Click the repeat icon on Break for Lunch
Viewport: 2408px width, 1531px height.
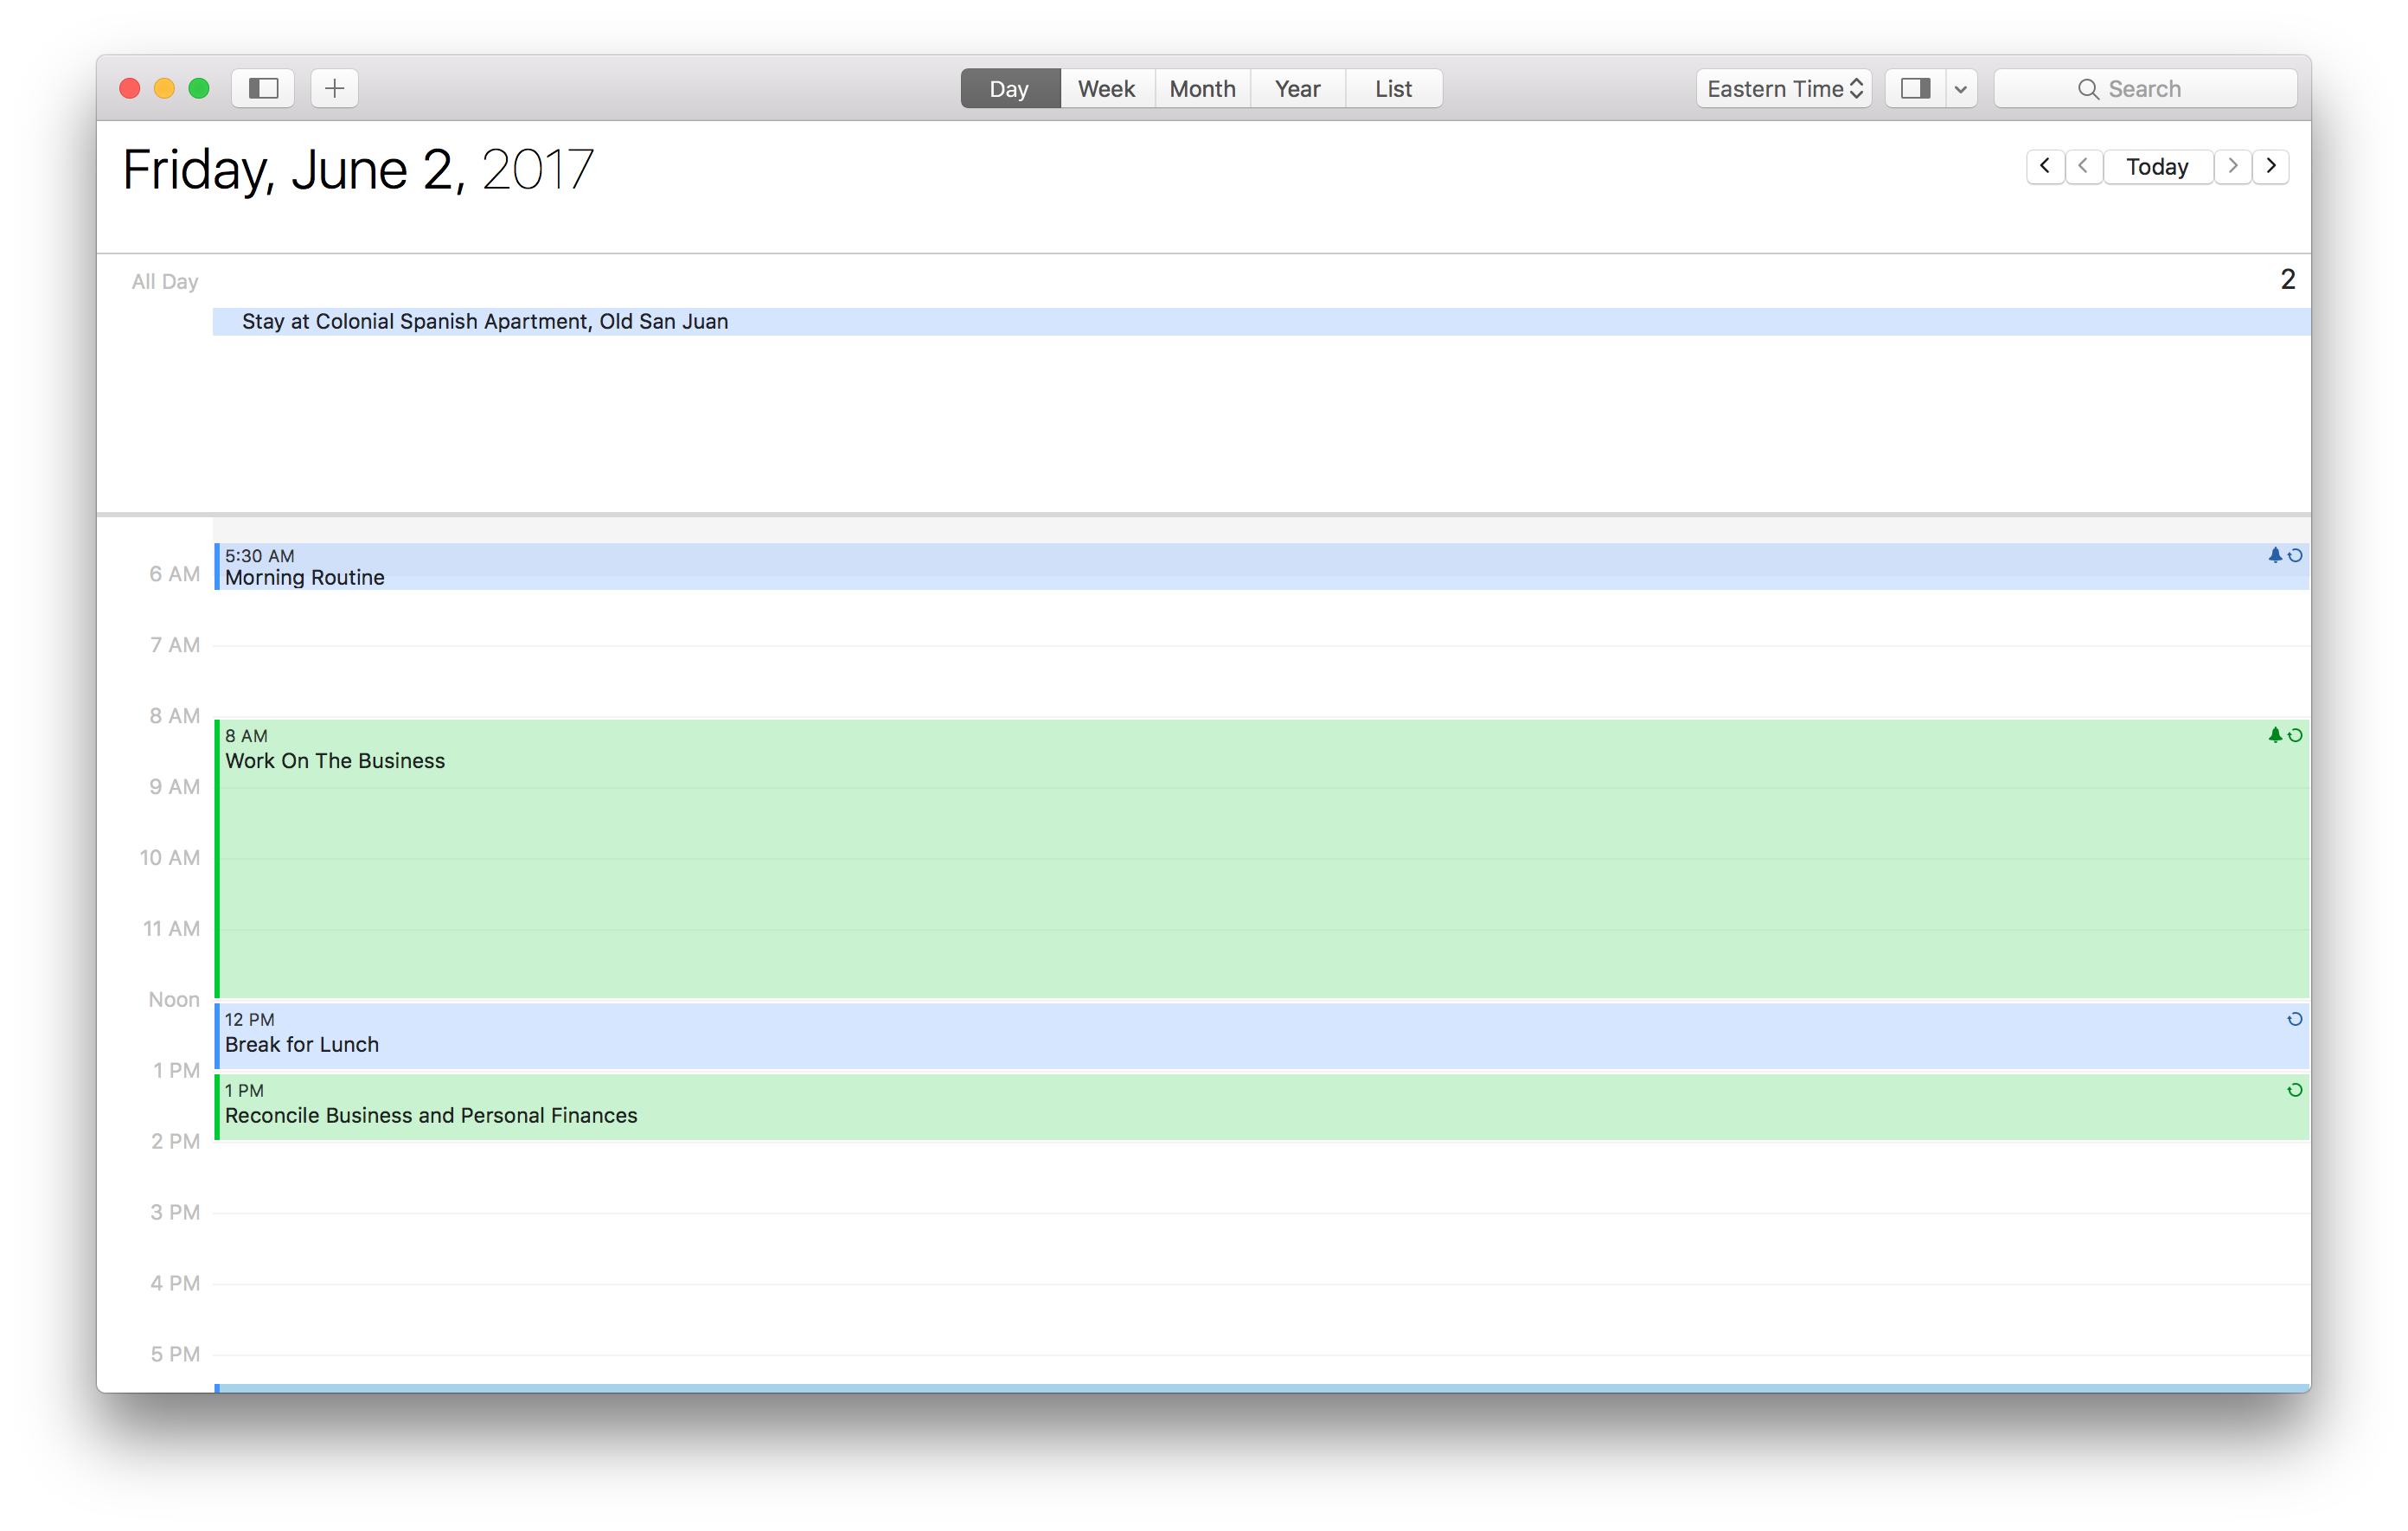click(x=2293, y=1019)
